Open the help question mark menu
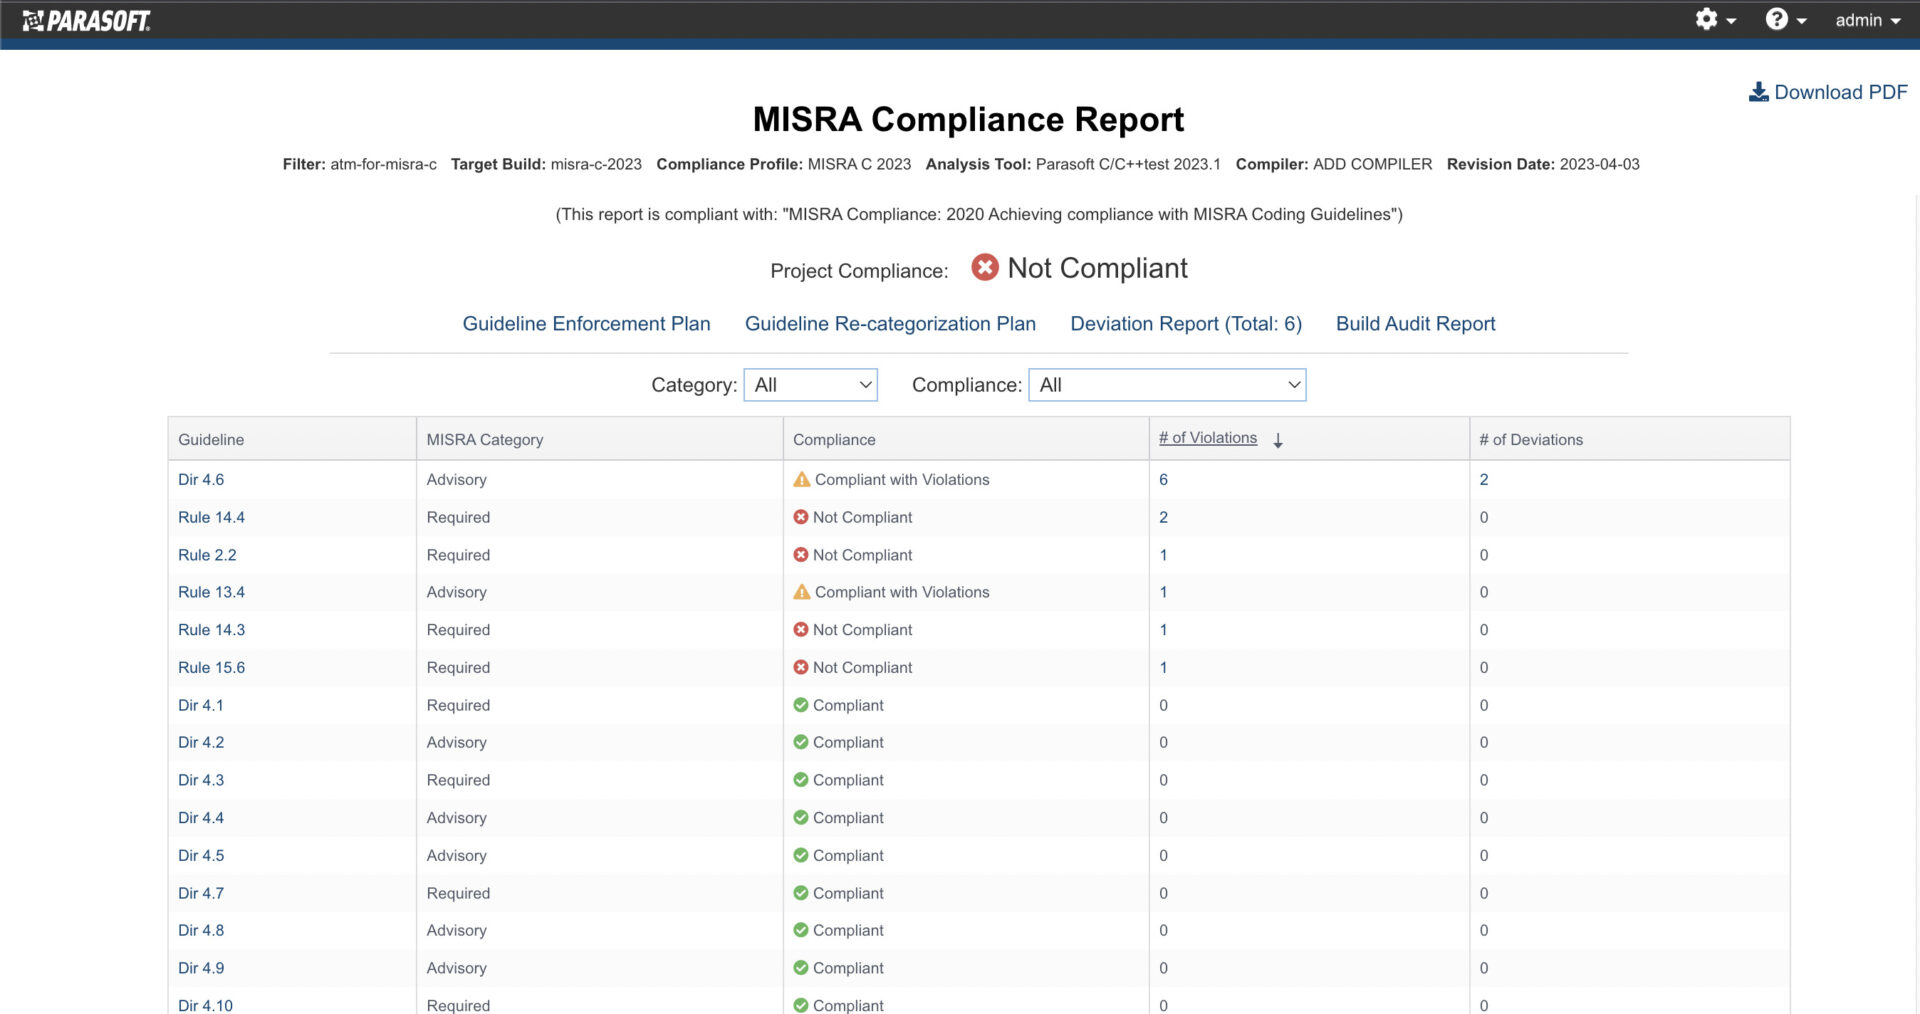The width and height of the screenshot is (1920, 1014). coord(1785,20)
